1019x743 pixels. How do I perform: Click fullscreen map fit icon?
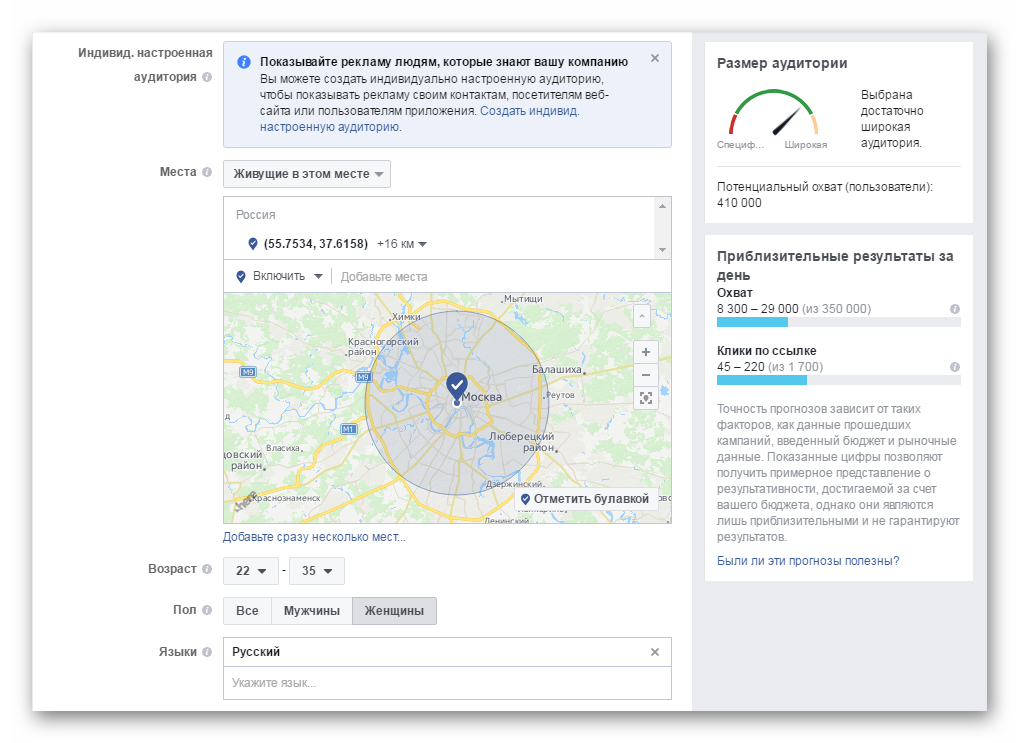point(645,398)
